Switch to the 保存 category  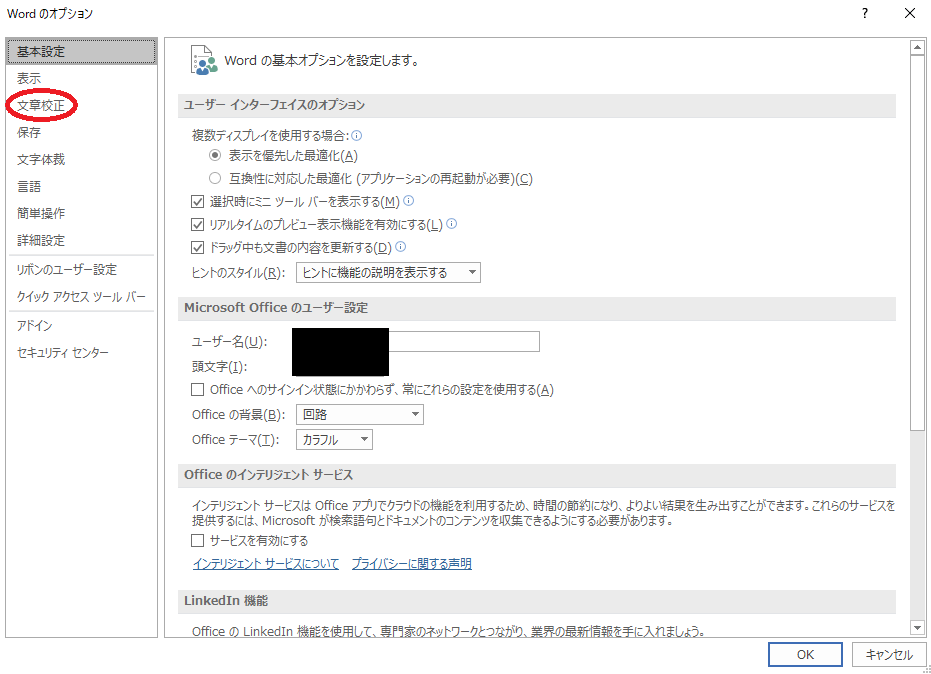coord(81,132)
